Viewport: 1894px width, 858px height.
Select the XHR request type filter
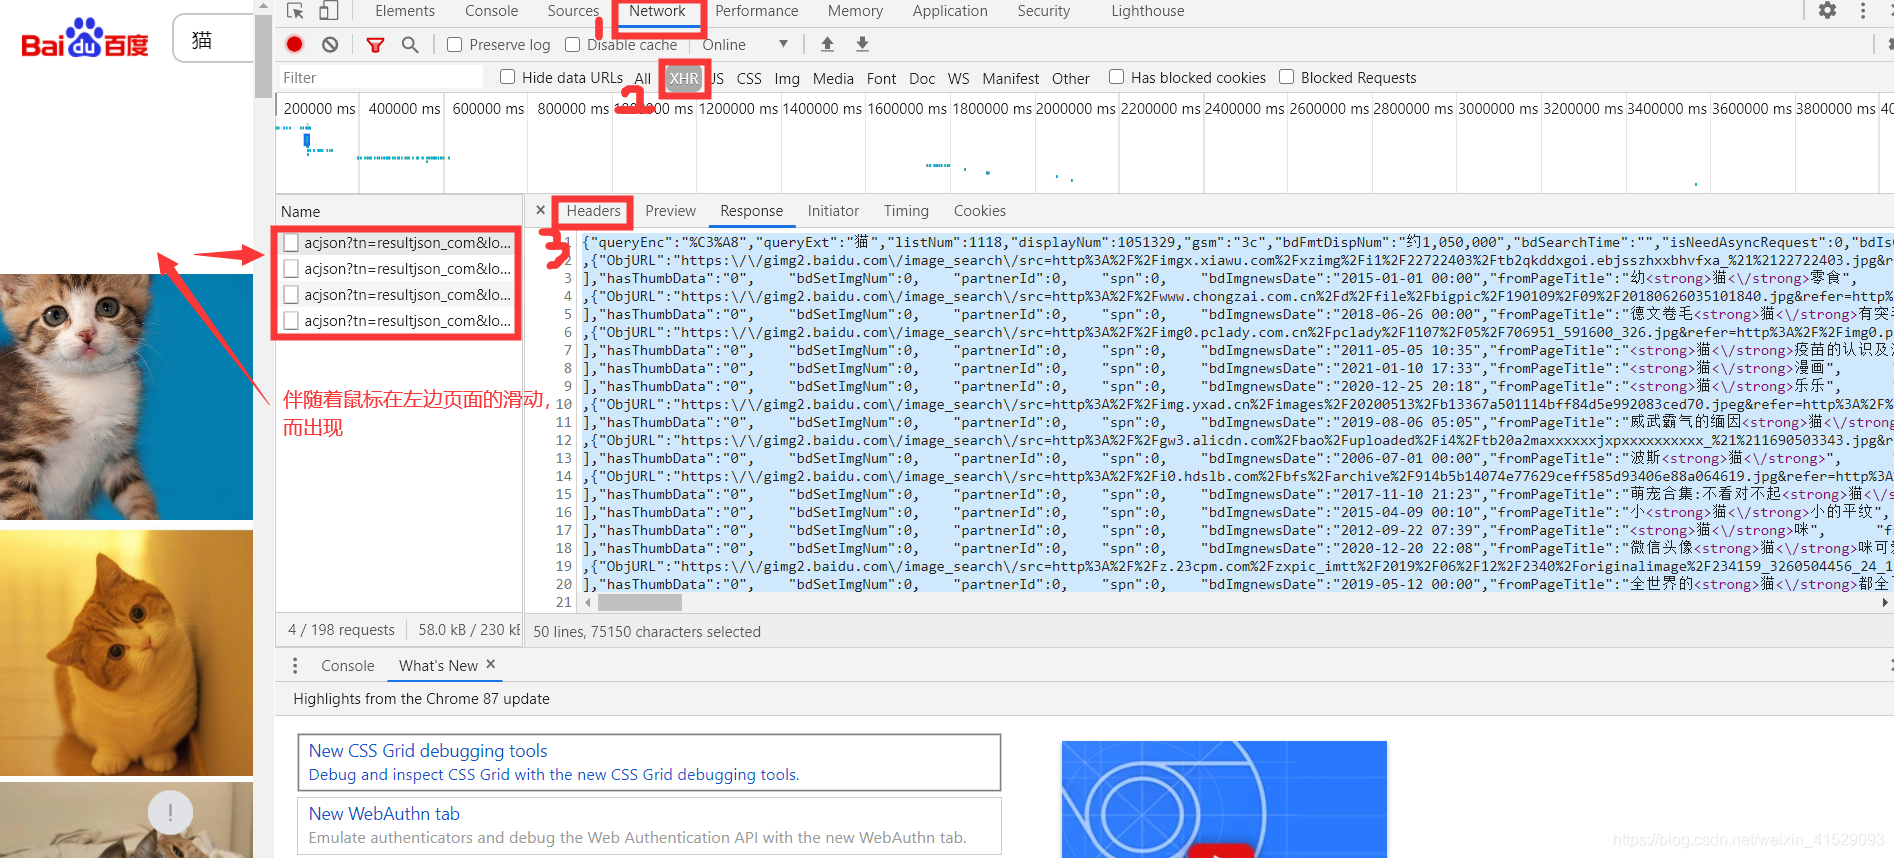[684, 78]
